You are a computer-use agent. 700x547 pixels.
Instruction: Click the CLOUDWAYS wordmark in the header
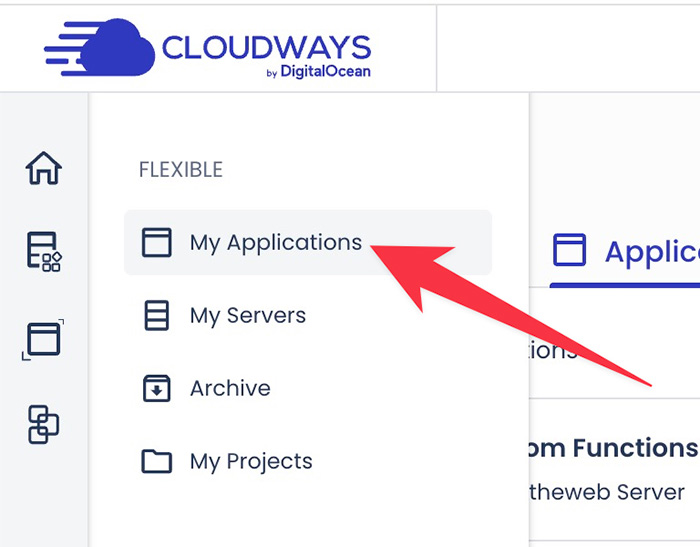click(x=266, y=46)
